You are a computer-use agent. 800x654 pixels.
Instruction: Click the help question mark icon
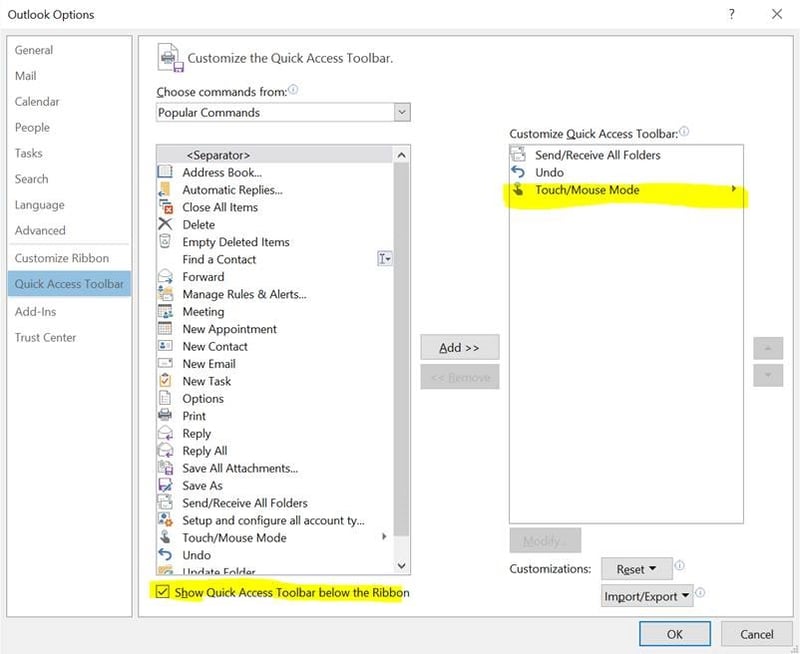[x=732, y=14]
